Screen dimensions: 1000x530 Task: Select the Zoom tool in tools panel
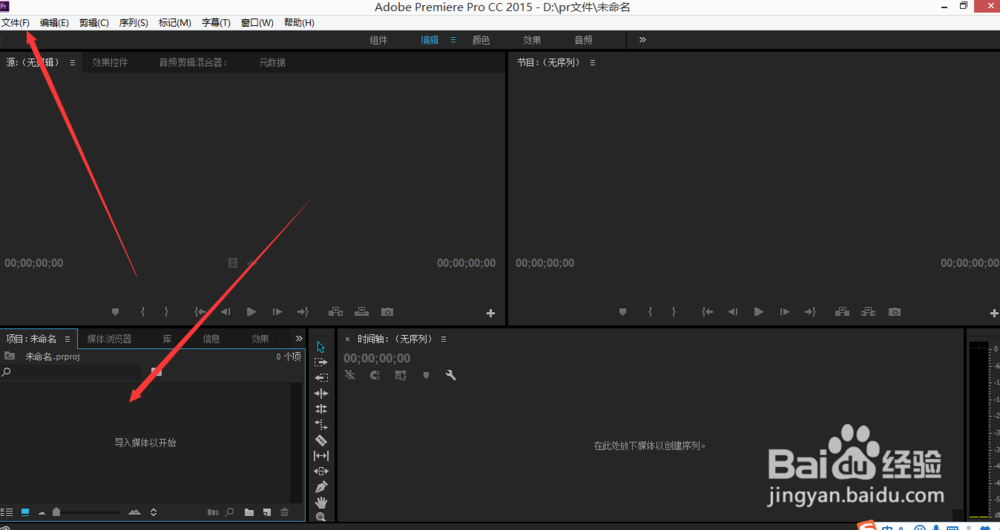pyautogui.click(x=321, y=517)
